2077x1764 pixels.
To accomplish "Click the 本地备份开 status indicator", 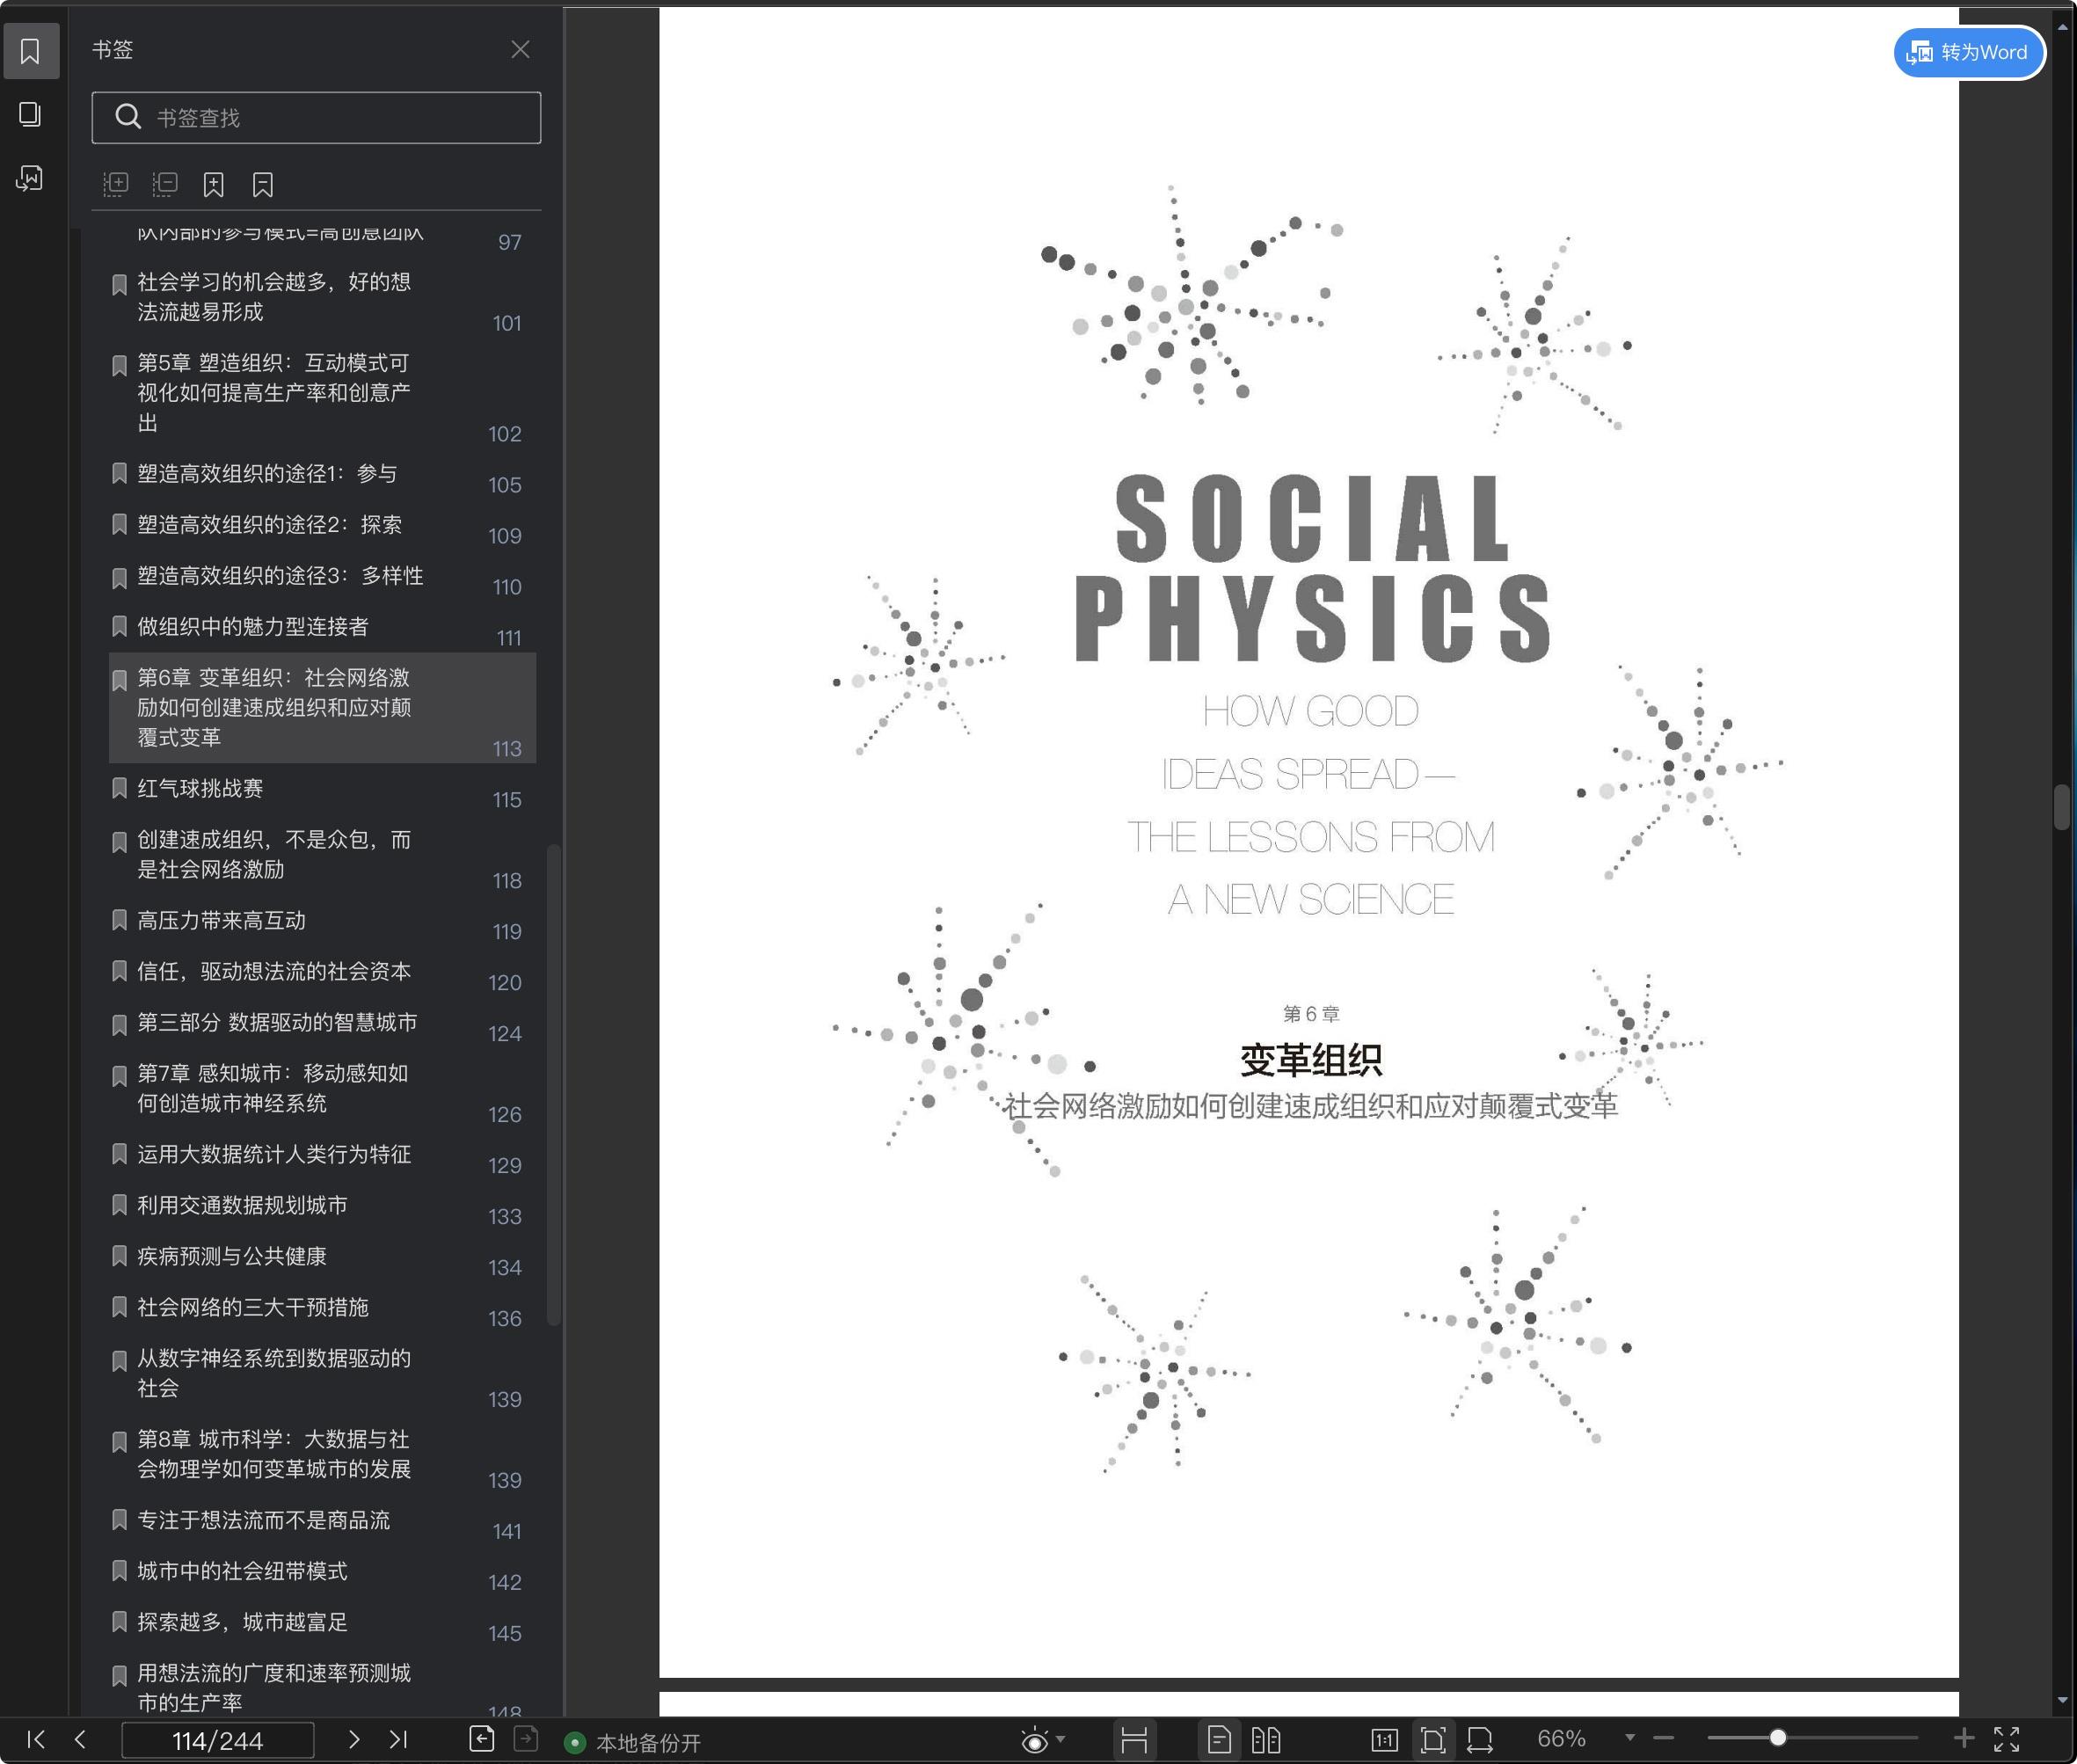I will [634, 1743].
